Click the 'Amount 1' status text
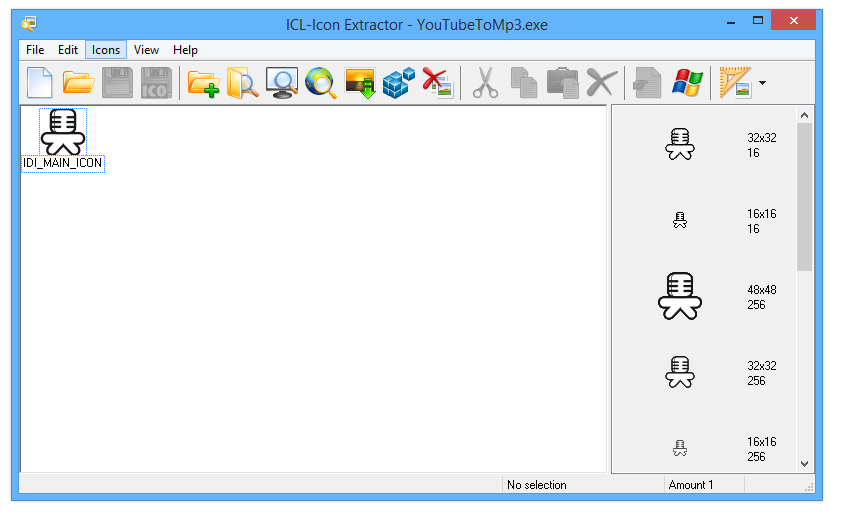Image resolution: width=843 pixels, height=519 pixels. tap(691, 485)
